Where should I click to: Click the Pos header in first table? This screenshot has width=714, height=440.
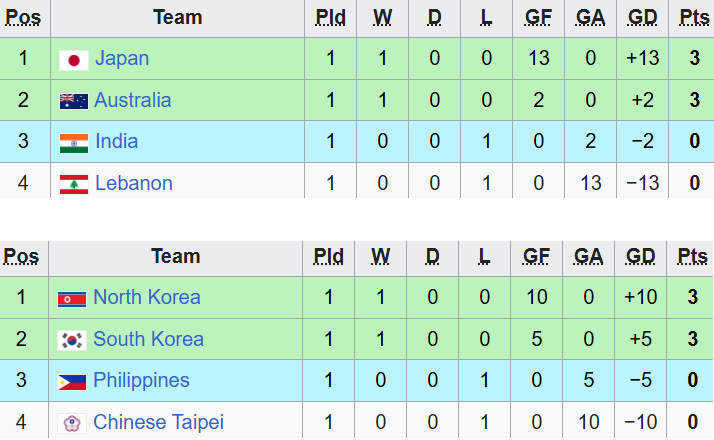coord(23,18)
